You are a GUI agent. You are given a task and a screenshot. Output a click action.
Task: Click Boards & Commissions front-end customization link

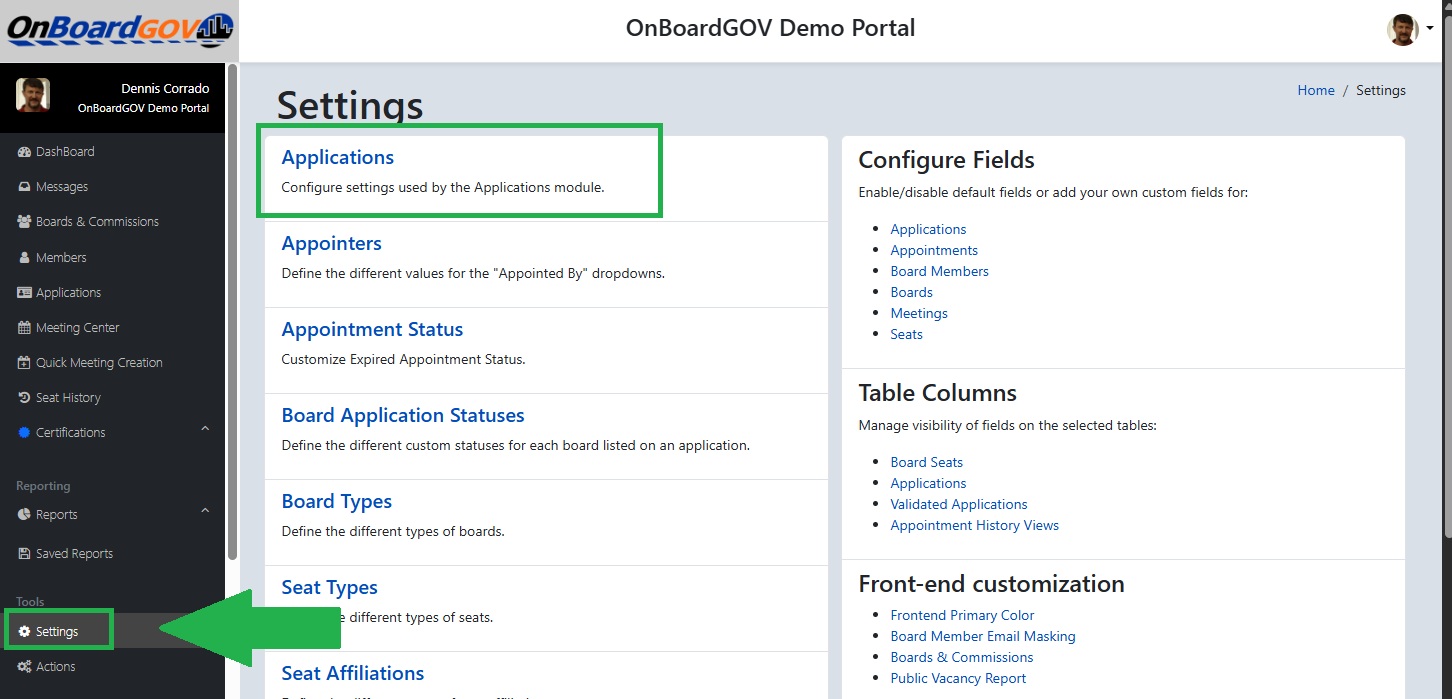(x=962, y=657)
